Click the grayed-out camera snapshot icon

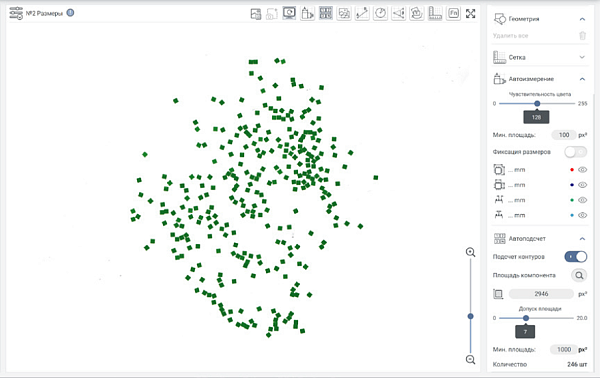pyautogui.click(x=272, y=14)
